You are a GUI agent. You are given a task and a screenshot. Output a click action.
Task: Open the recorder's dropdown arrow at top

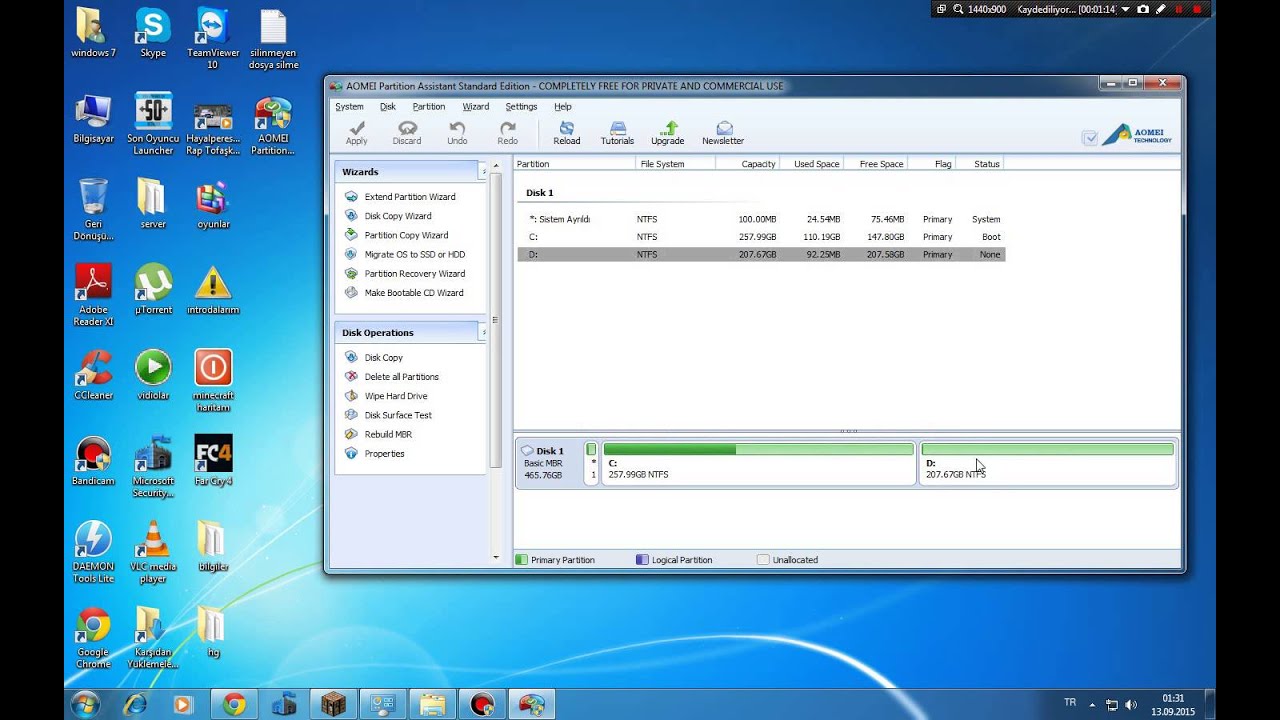coord(1125,9)
